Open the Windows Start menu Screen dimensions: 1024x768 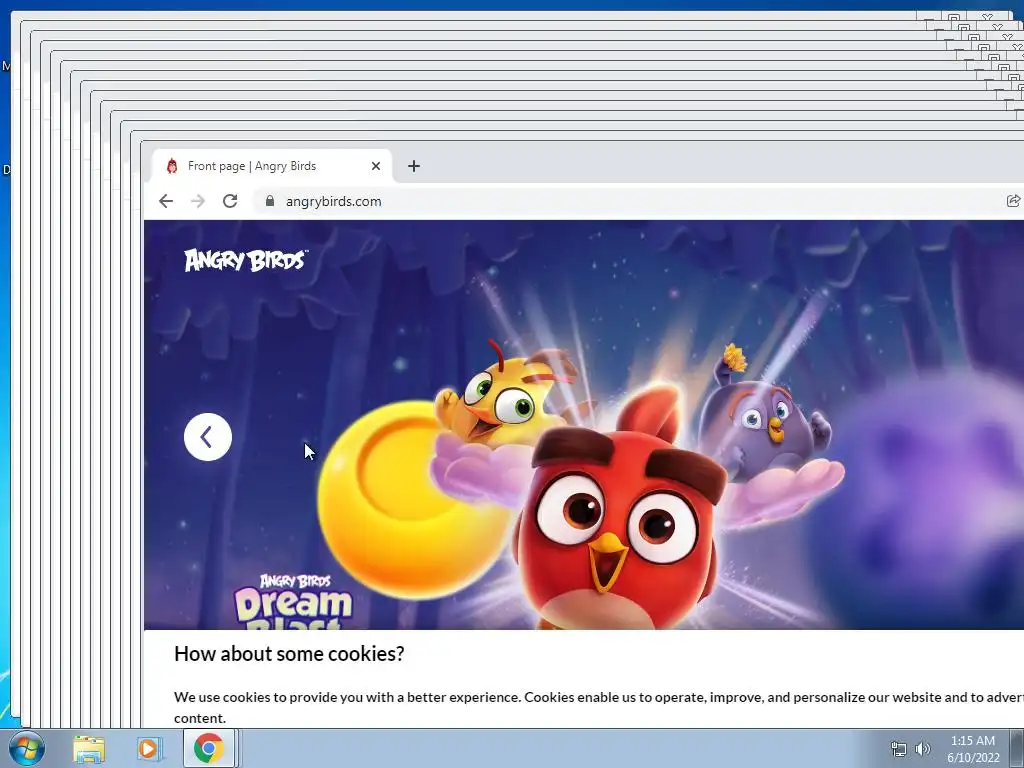point(26,748)
